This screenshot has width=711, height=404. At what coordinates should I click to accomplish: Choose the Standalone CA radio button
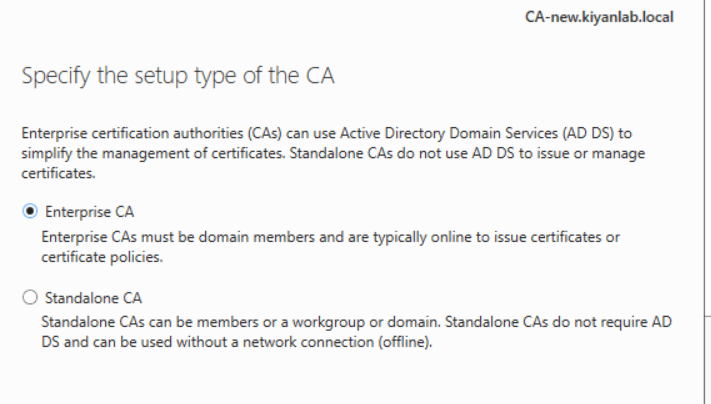pos(29,297)
